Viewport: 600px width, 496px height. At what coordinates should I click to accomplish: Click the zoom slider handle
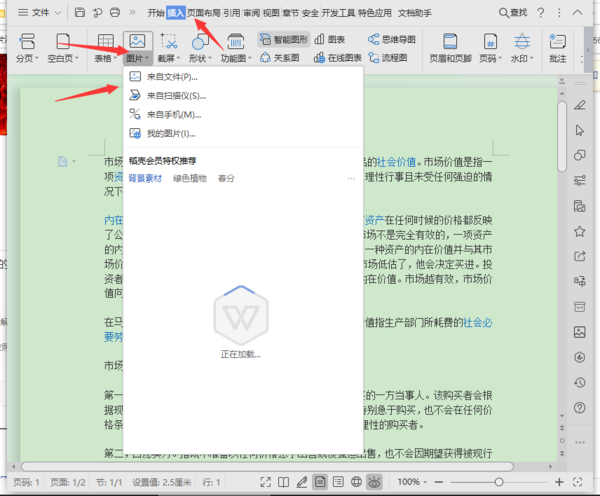point(499,482)
